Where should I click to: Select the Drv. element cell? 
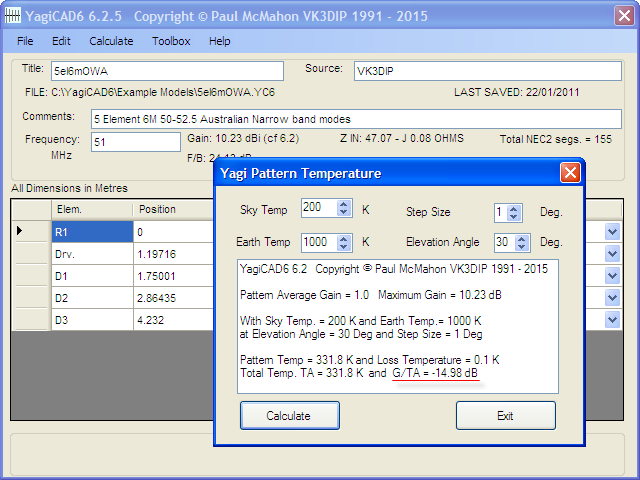(x=93, y=254)
